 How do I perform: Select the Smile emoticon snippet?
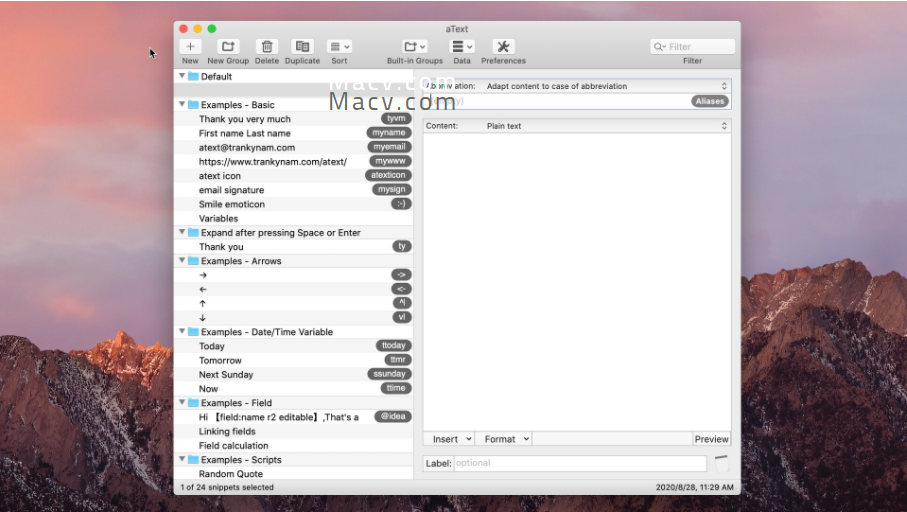293,204
